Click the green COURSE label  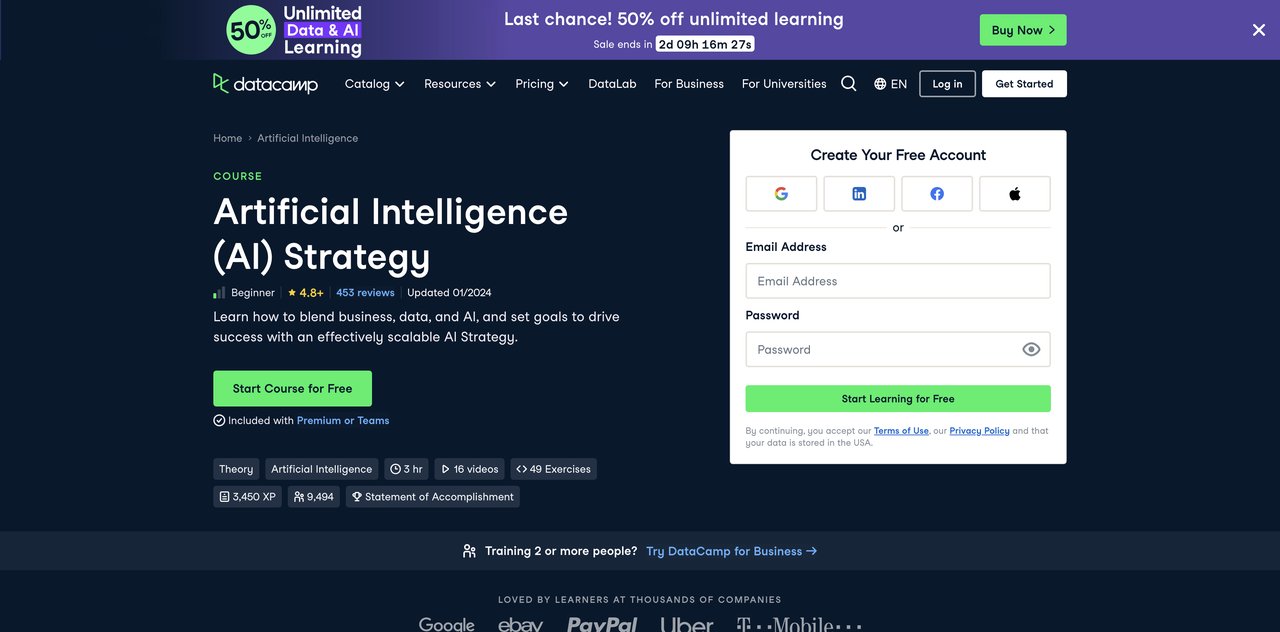point(238,176)
